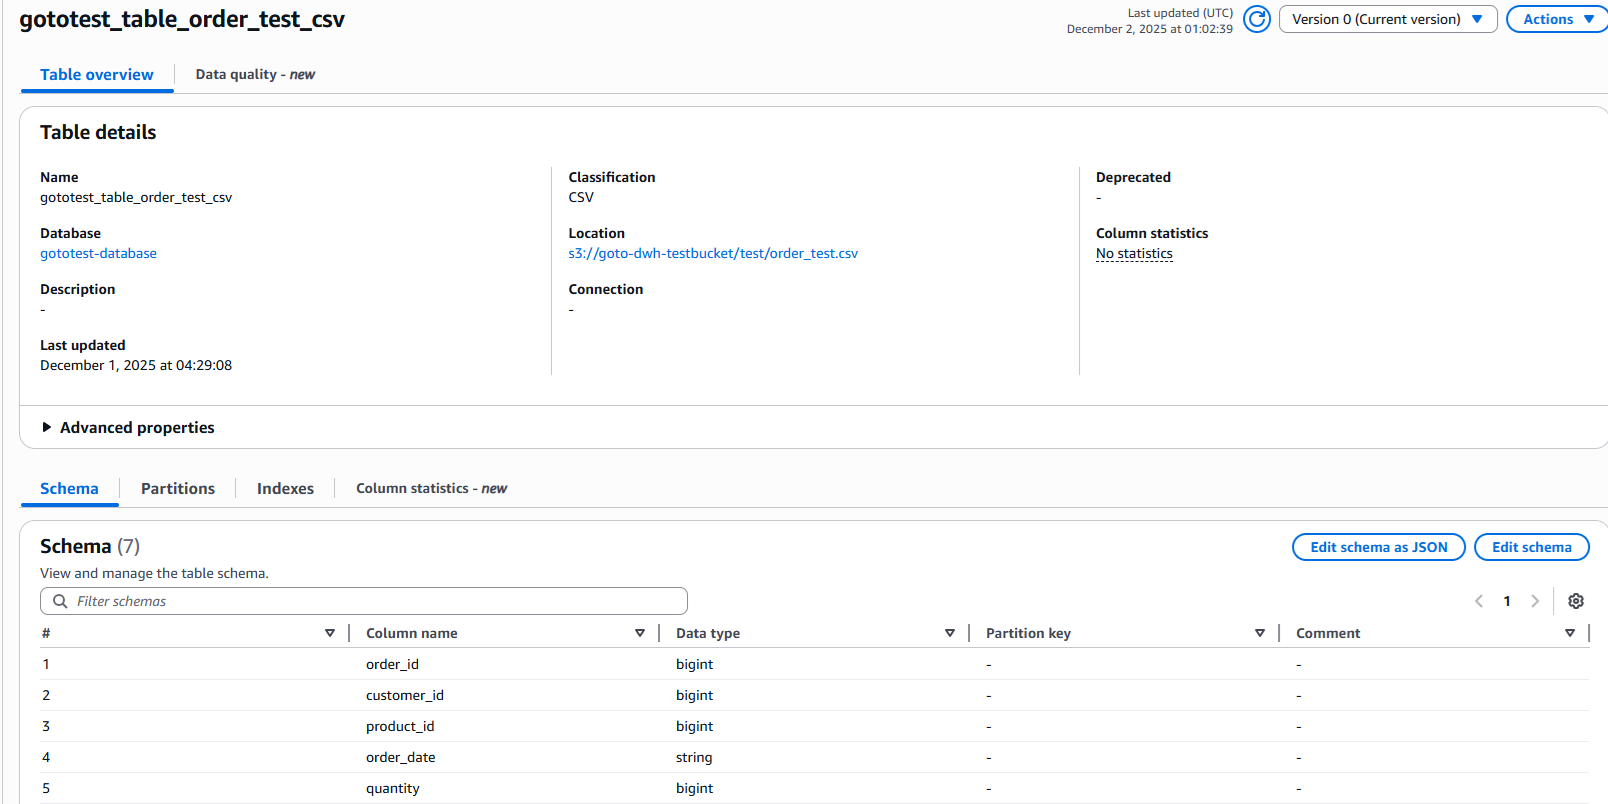Open the Indexes tab

tap(285, 488)
